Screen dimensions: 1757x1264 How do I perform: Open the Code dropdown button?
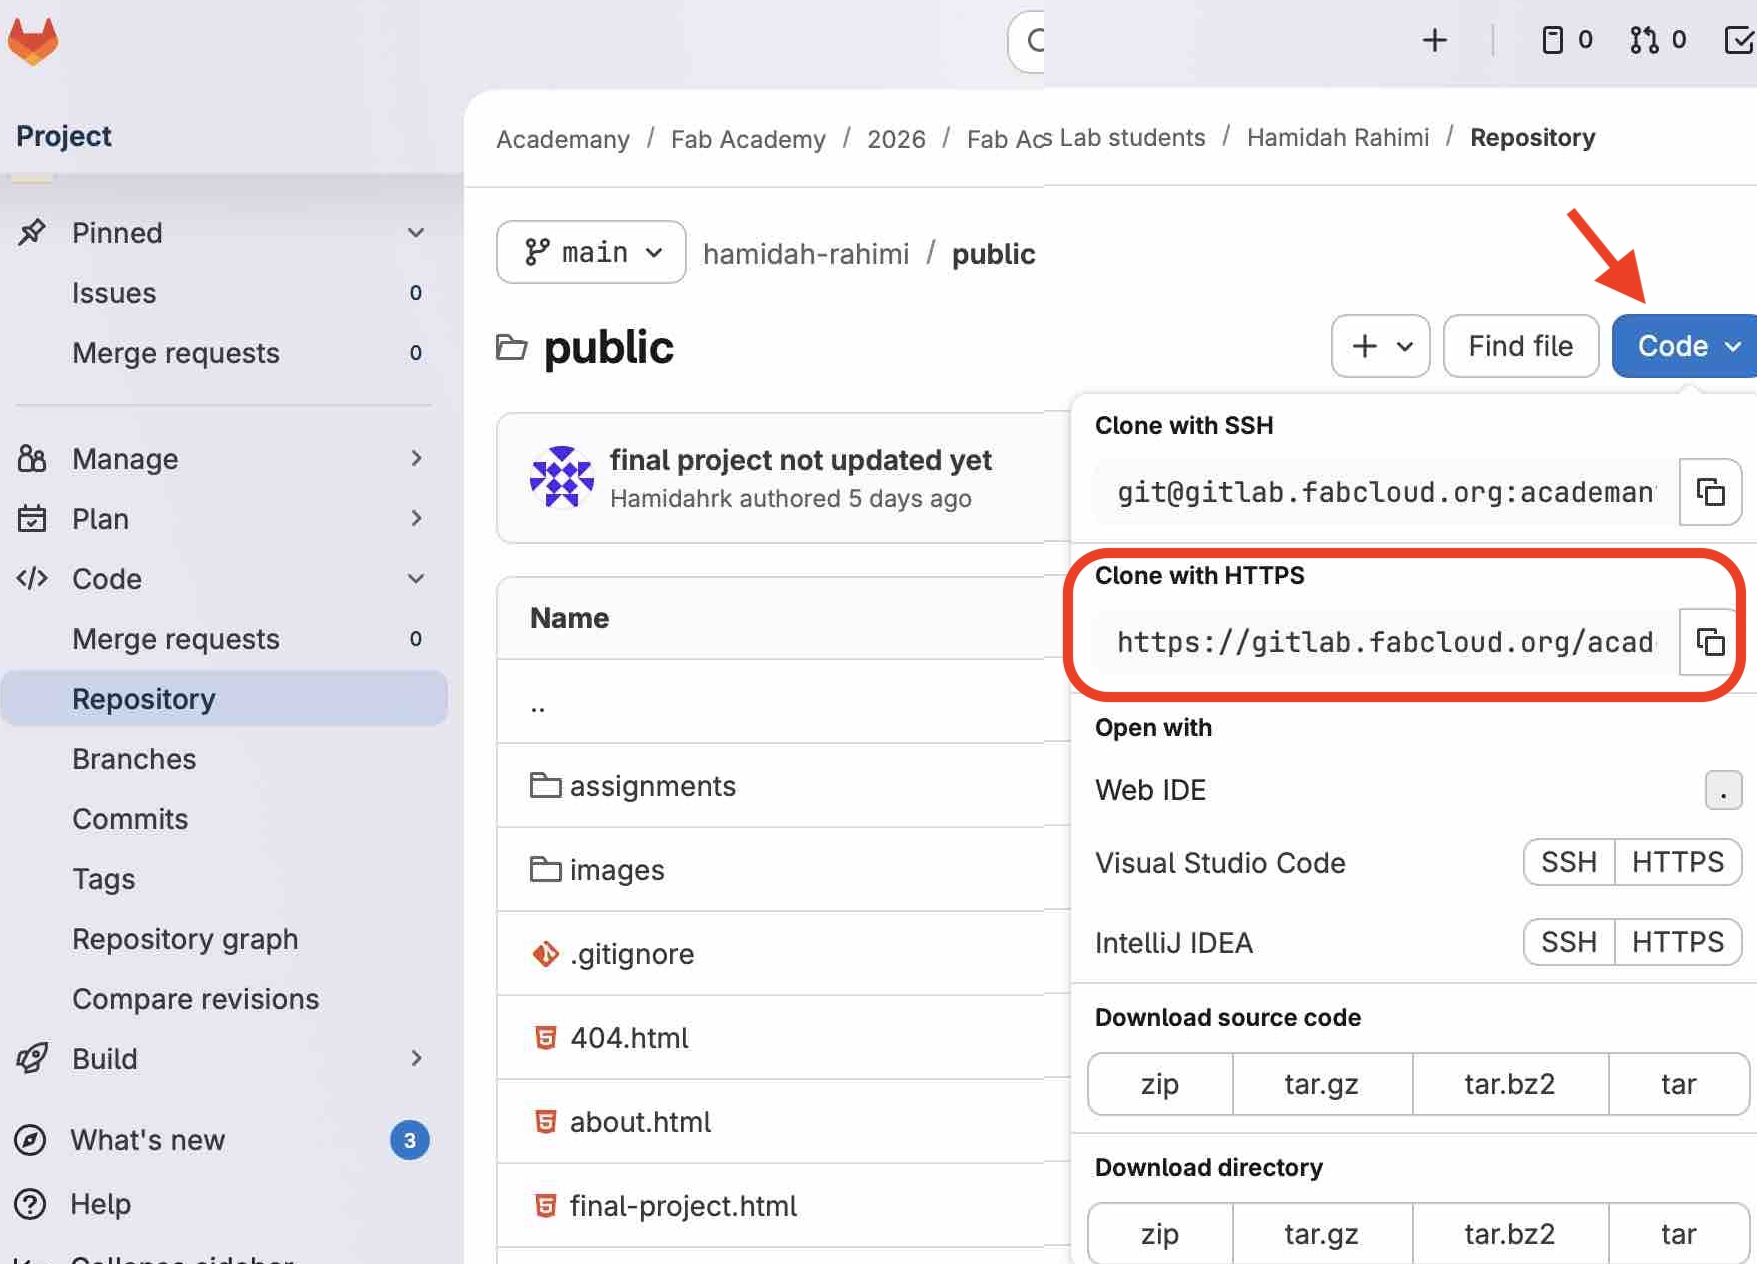pos(1687,346)
